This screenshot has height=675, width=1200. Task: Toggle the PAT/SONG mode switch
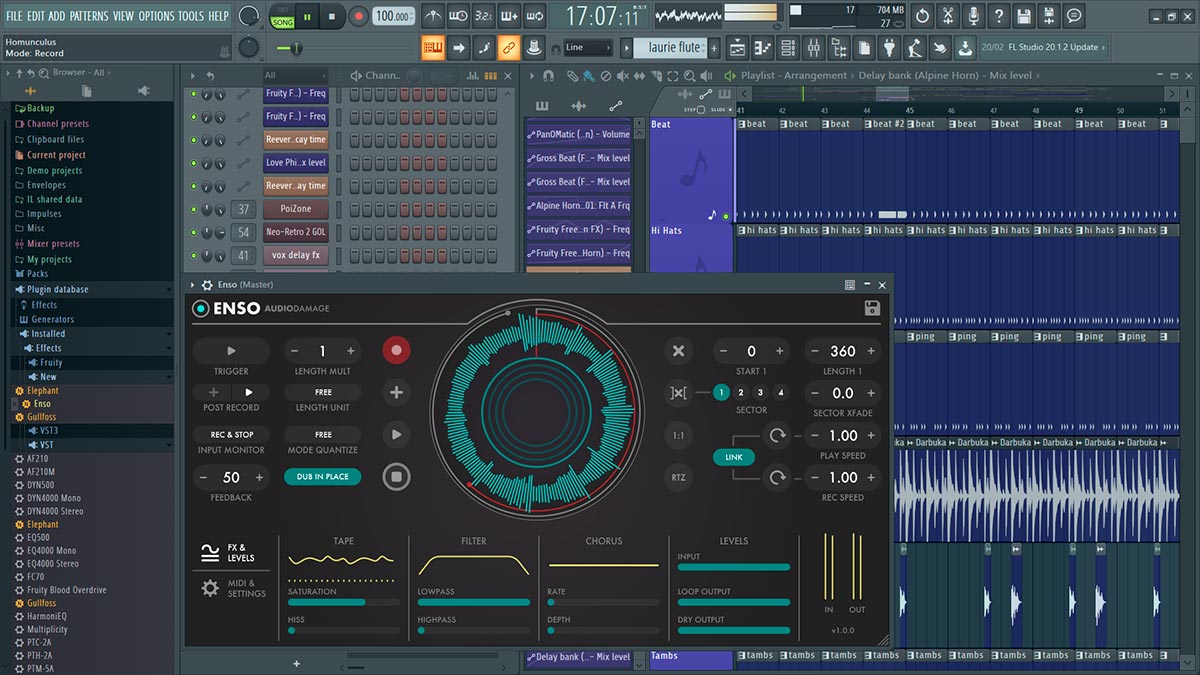pyautogui.click(x=283, y=16)
